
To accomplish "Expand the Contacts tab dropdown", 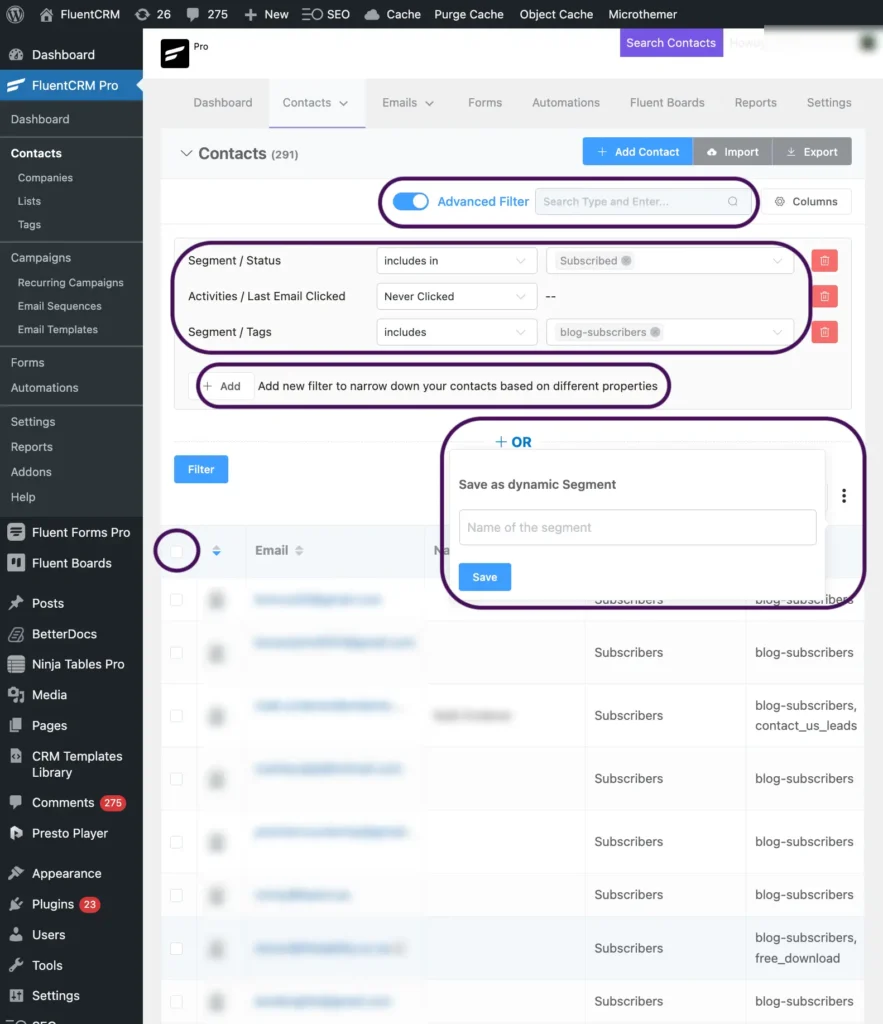I will click(344, 103).
